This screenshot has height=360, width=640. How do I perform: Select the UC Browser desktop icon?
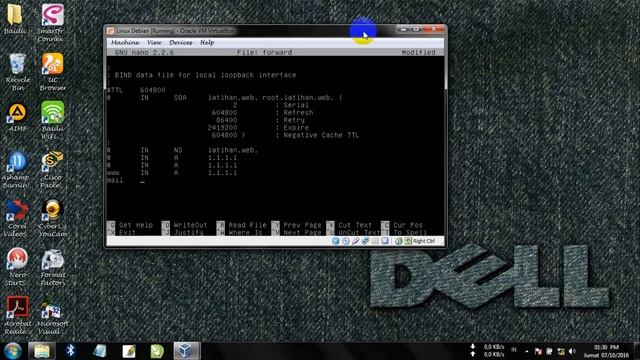(x=52, y=72)
